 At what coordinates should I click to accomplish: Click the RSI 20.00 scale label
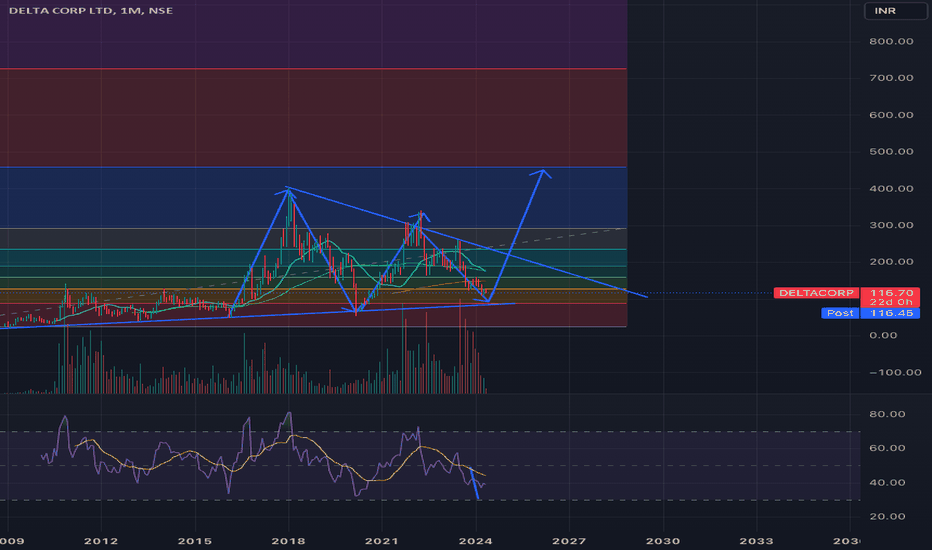[x=887, y=516]
